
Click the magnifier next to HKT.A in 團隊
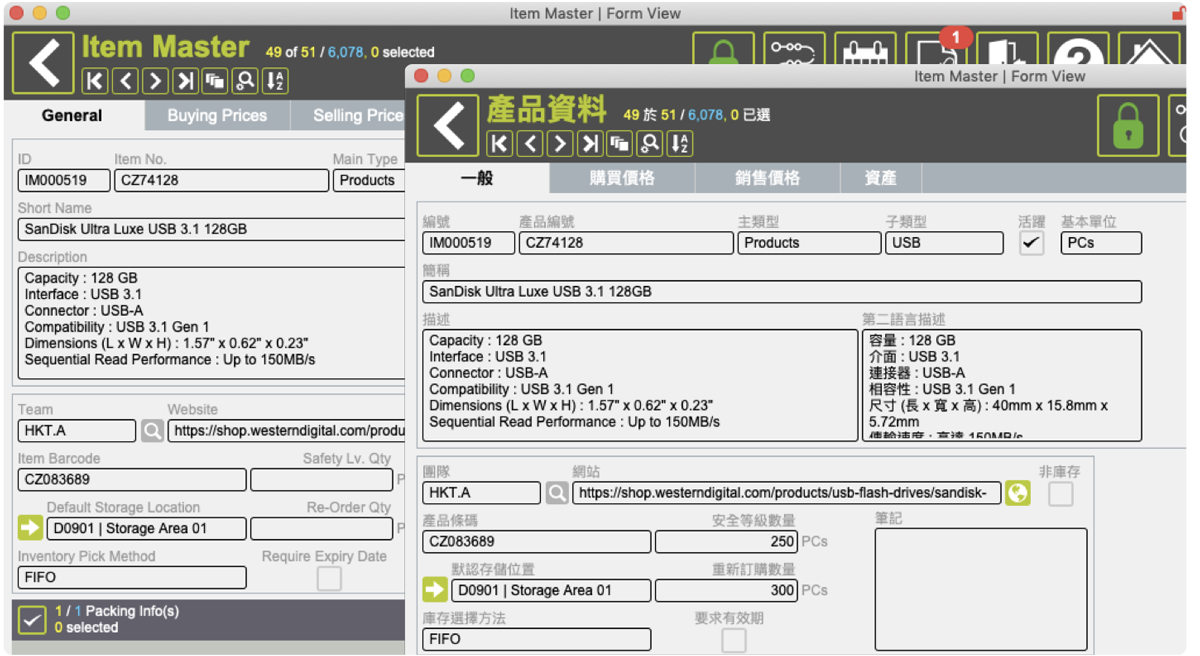pos(557,492)
